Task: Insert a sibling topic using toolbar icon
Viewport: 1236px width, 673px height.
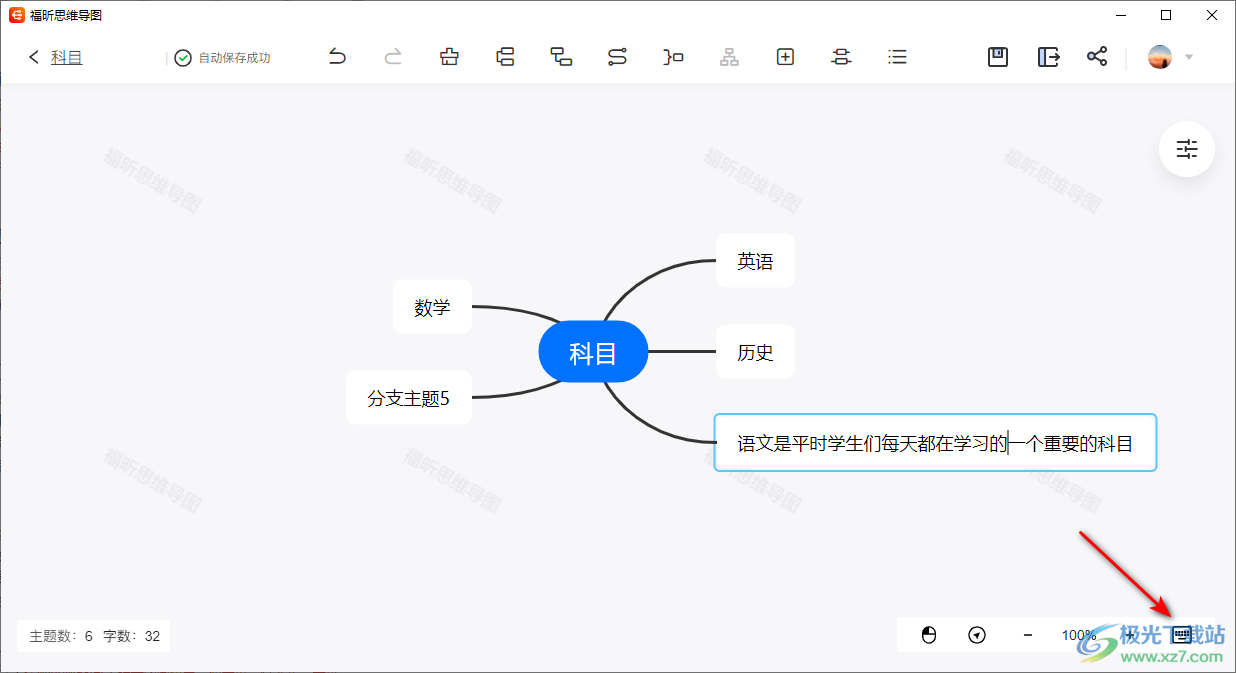Action: 506,57
